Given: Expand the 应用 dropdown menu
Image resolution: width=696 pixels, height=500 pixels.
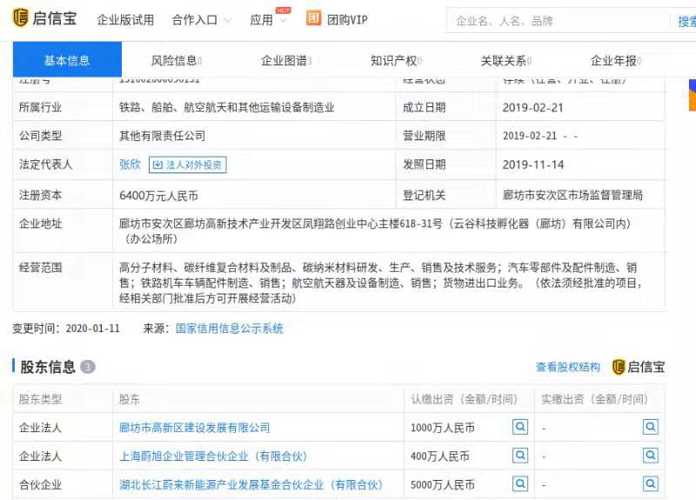Looking at the screenshot, I should pos(269,20).
